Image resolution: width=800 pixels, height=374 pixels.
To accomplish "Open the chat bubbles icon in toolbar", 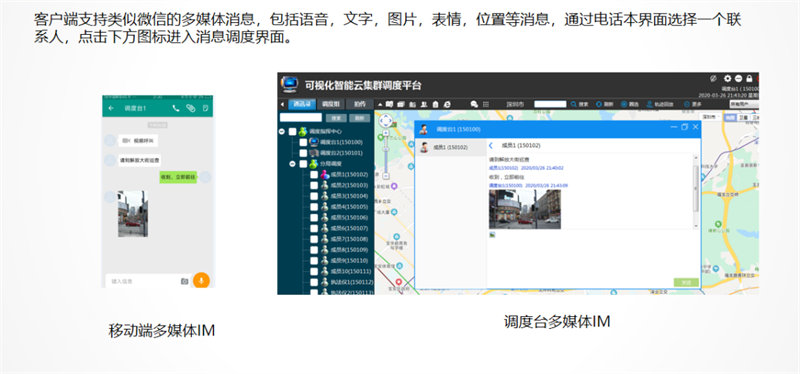I will (x=474, y=104).
